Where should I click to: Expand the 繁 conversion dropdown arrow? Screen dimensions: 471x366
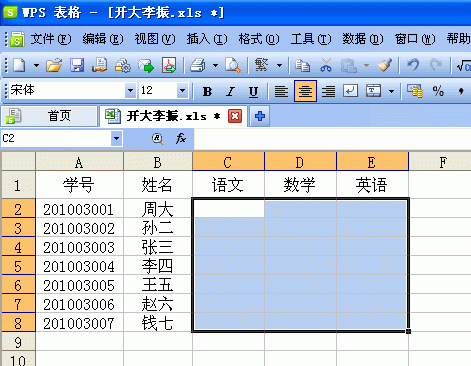(x=279, y=65)
